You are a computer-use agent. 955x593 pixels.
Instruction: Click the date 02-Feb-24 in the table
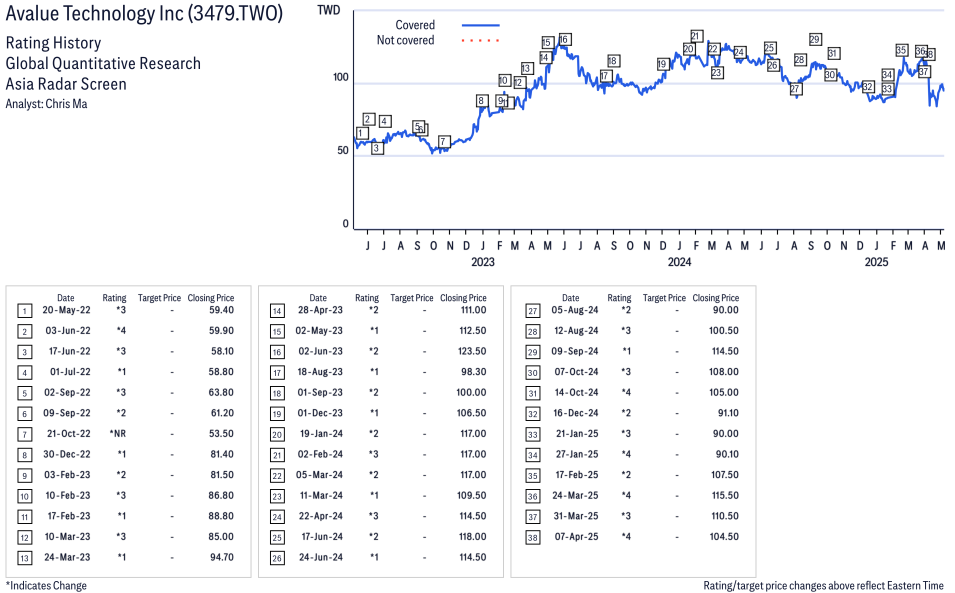[x=320, y=454]
